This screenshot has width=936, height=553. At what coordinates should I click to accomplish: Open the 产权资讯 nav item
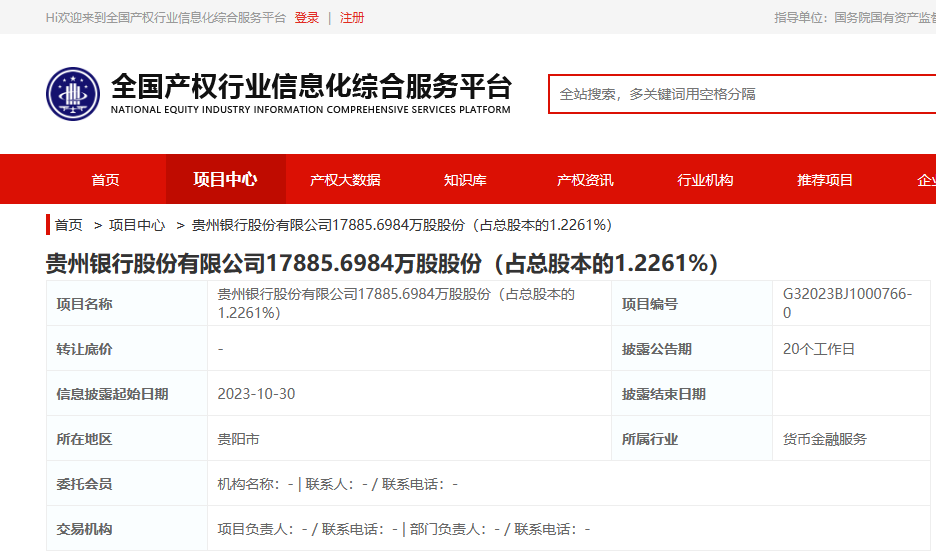coord(585,180)
